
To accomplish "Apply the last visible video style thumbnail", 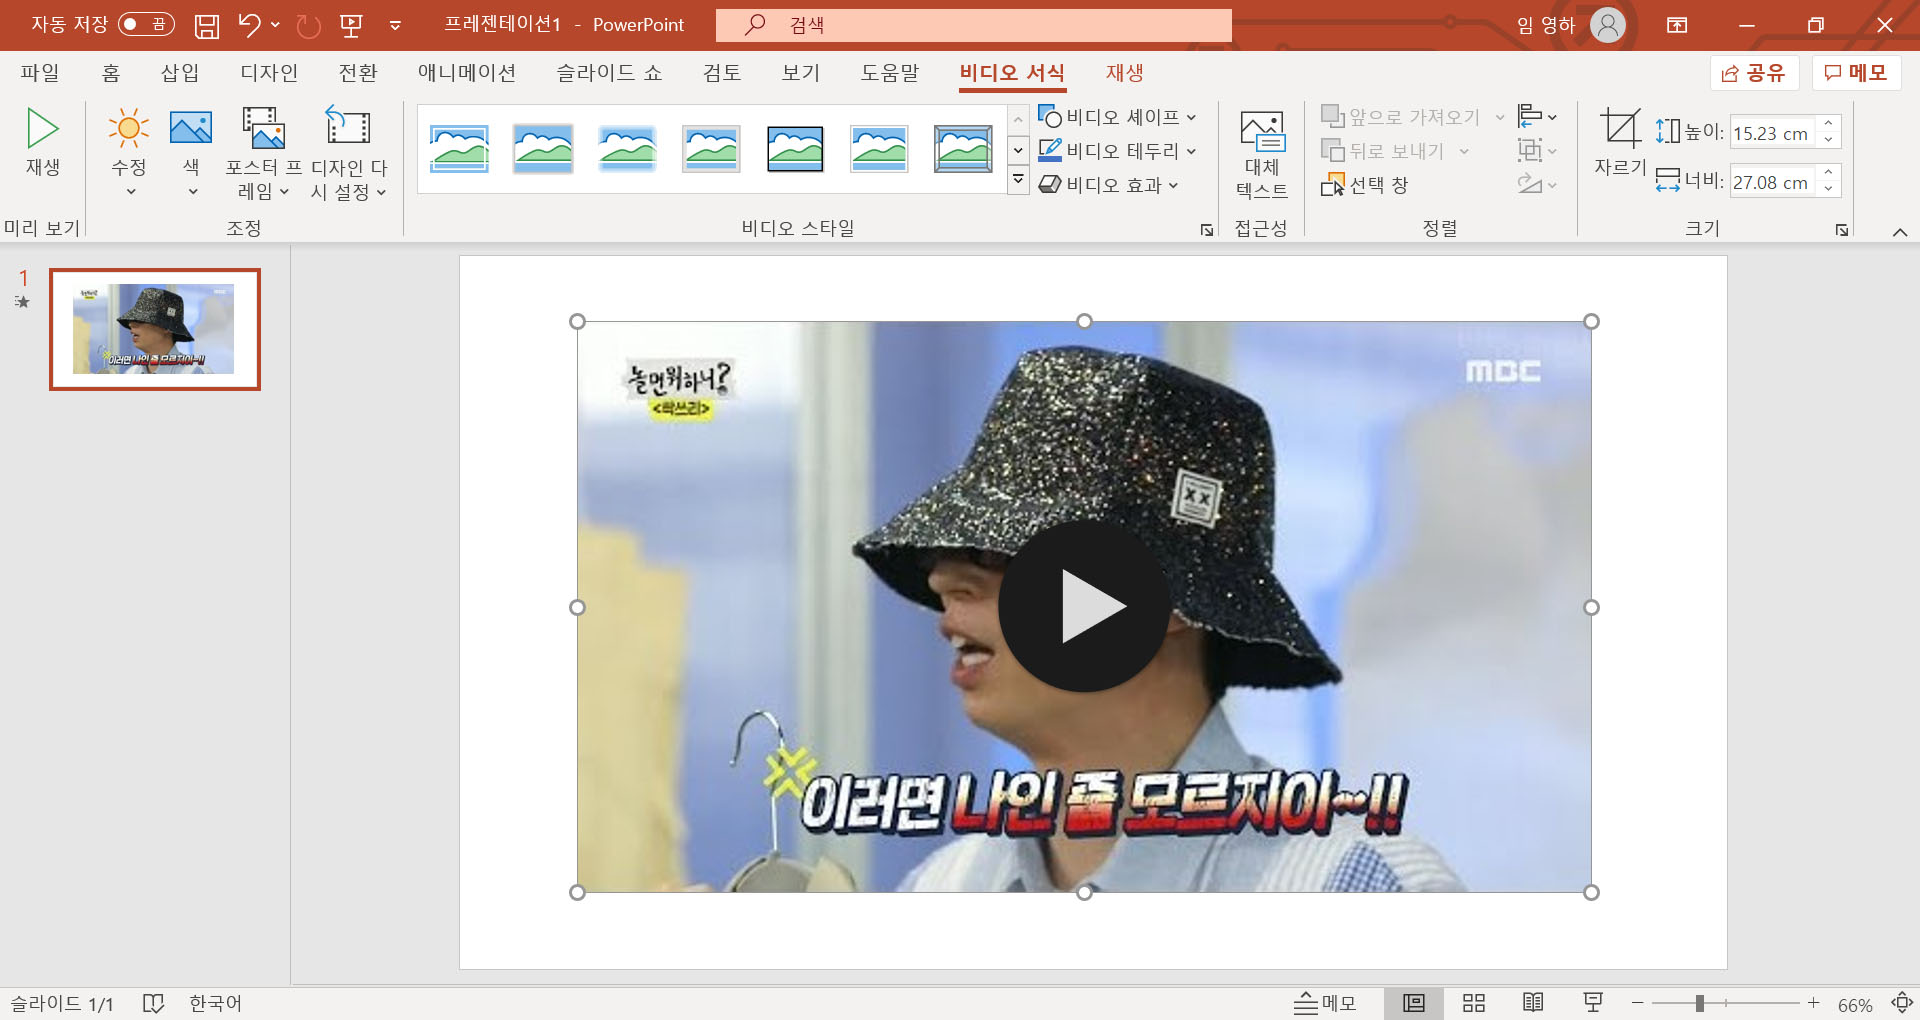I will coord(963,149).
